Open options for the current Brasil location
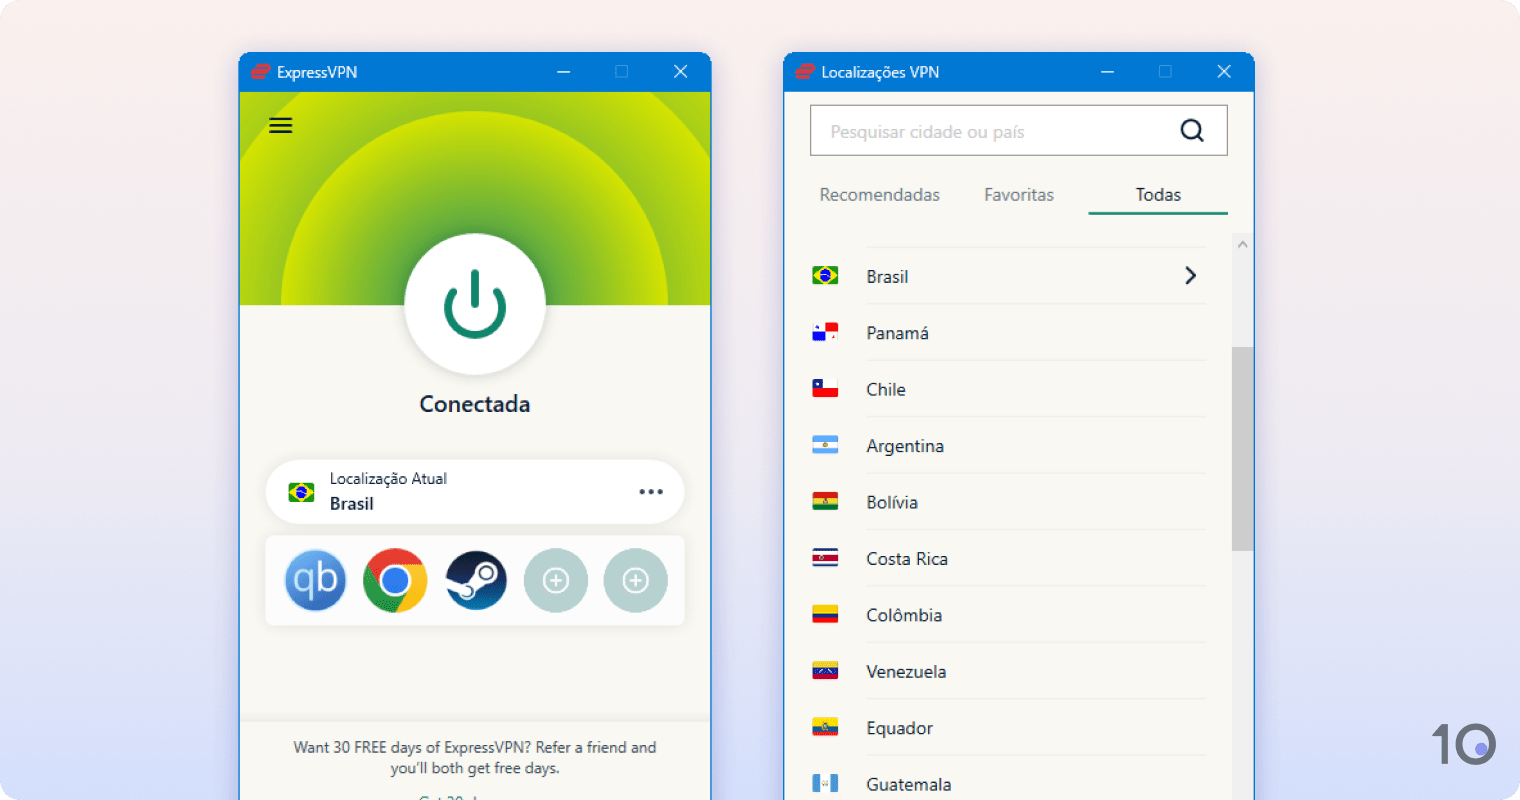 (x=651, y=491)
